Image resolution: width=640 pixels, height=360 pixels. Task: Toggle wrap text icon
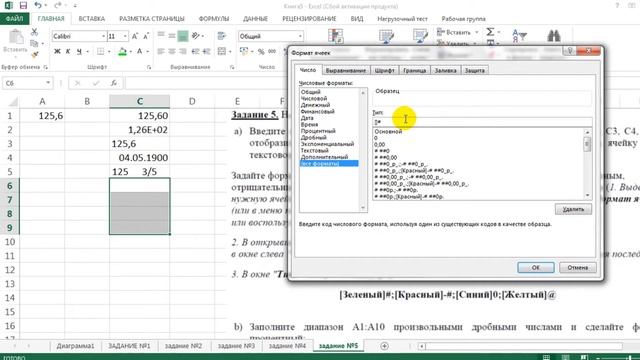point(222,36)
